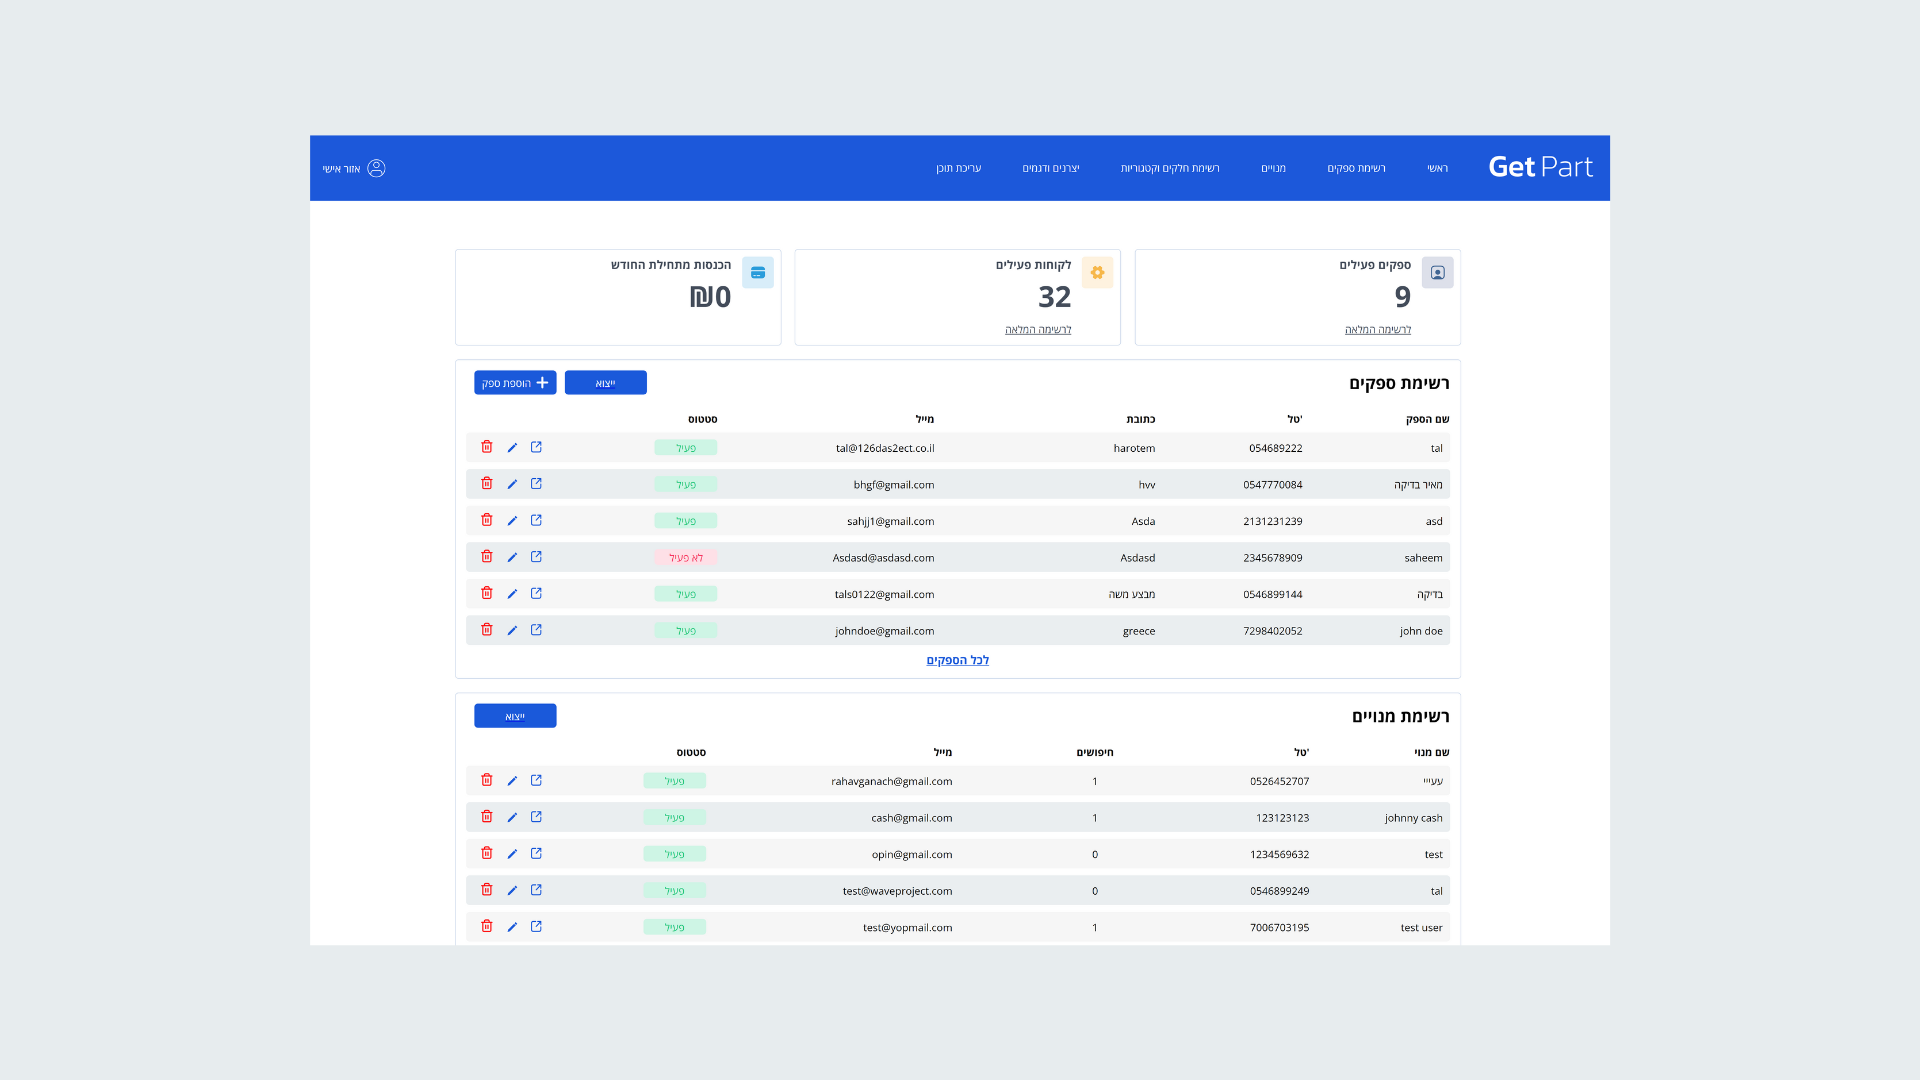Open external link for asd supplier
The height and width of the screenshot is (1080, 1920).
pyautogui.click(x=536, y=520)
